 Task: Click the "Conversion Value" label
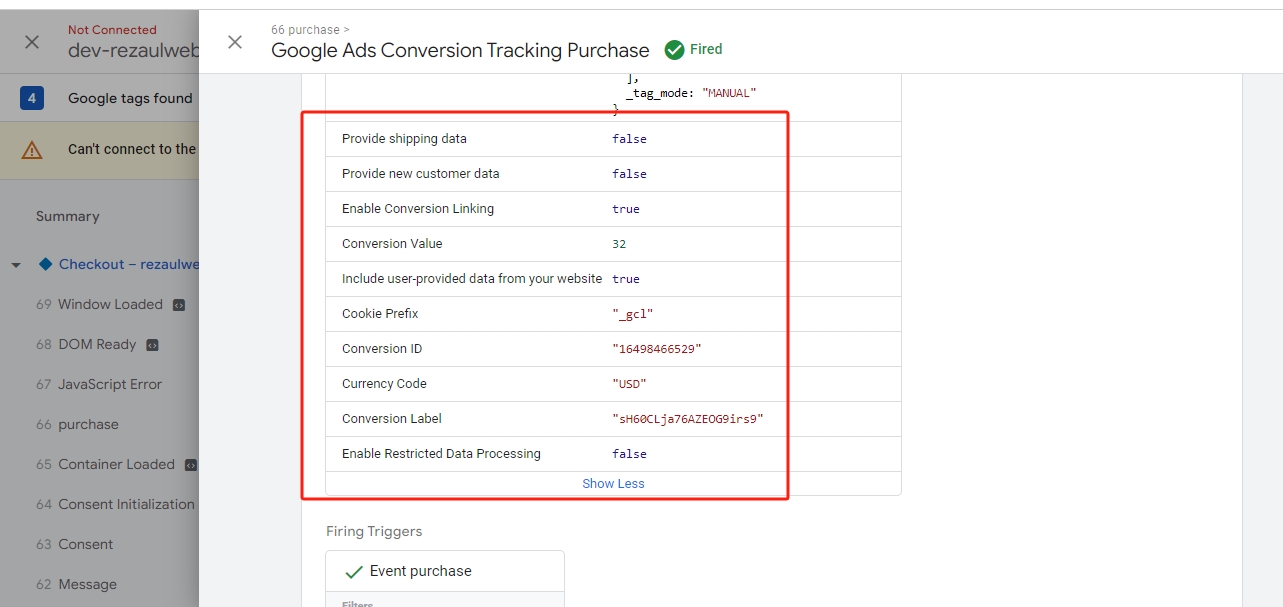click(x=392, y=243)
